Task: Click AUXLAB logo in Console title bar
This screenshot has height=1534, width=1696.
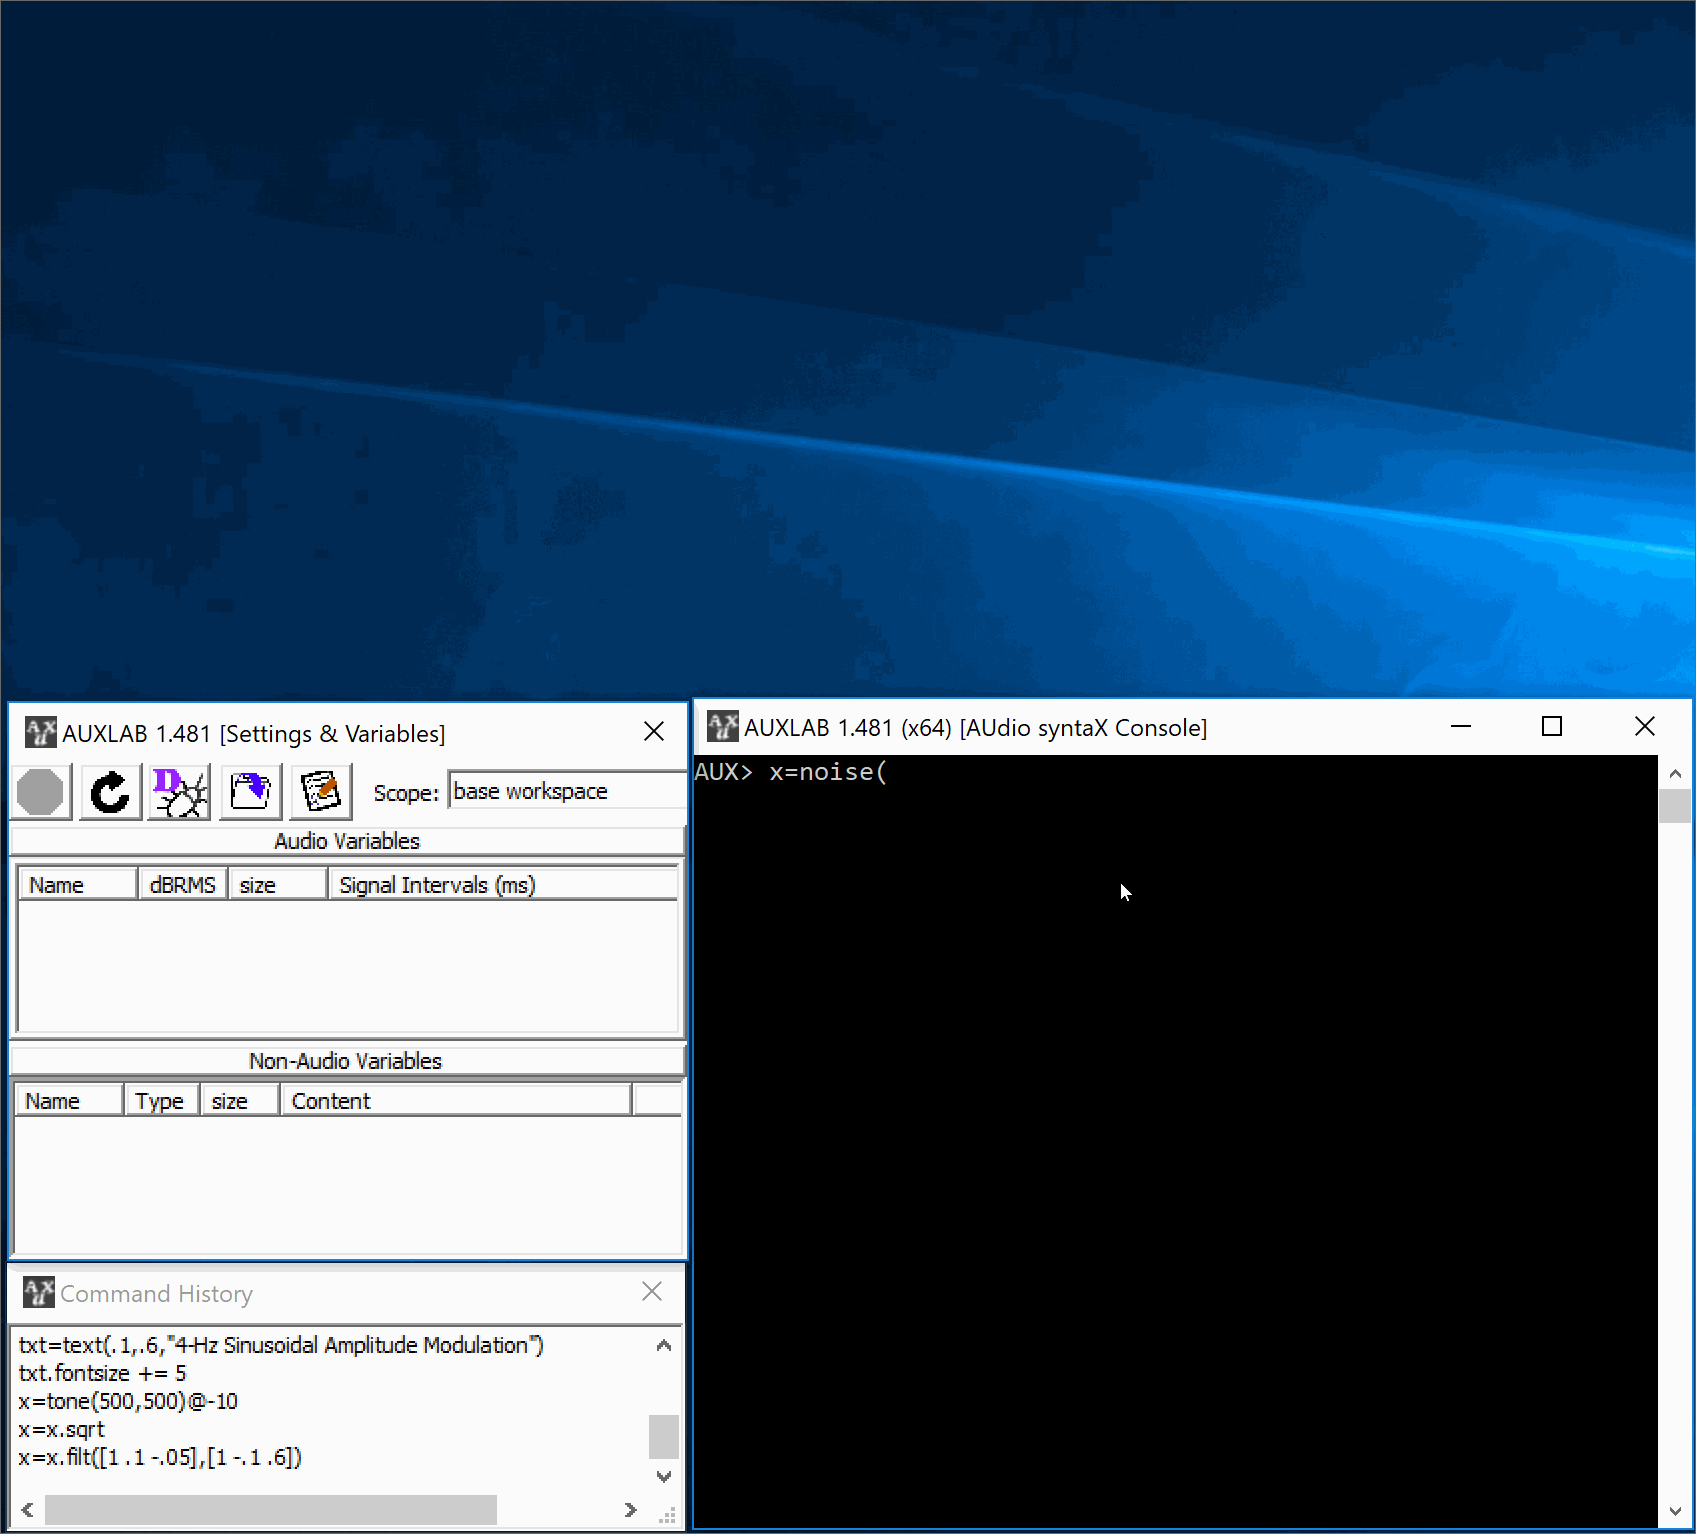Action: click(722, 727)
